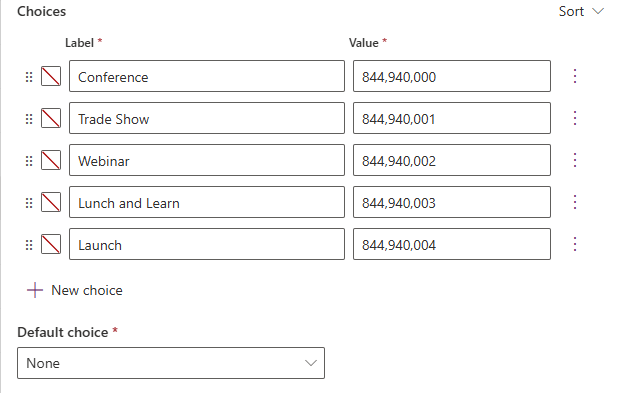Click the drag handle beside Launch
The image size is (623, 393).
[29, 245]
